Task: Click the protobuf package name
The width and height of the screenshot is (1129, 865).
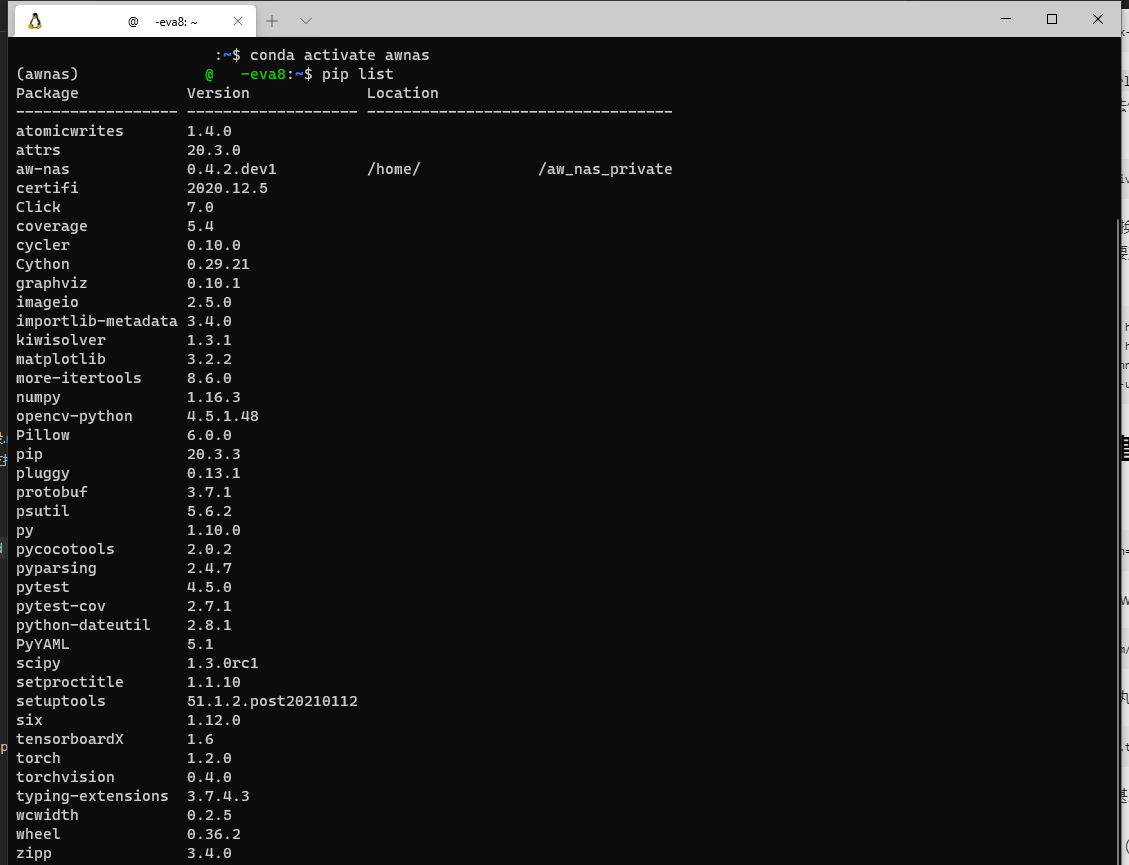Action: pyautogui.click(x=51, y=492)
